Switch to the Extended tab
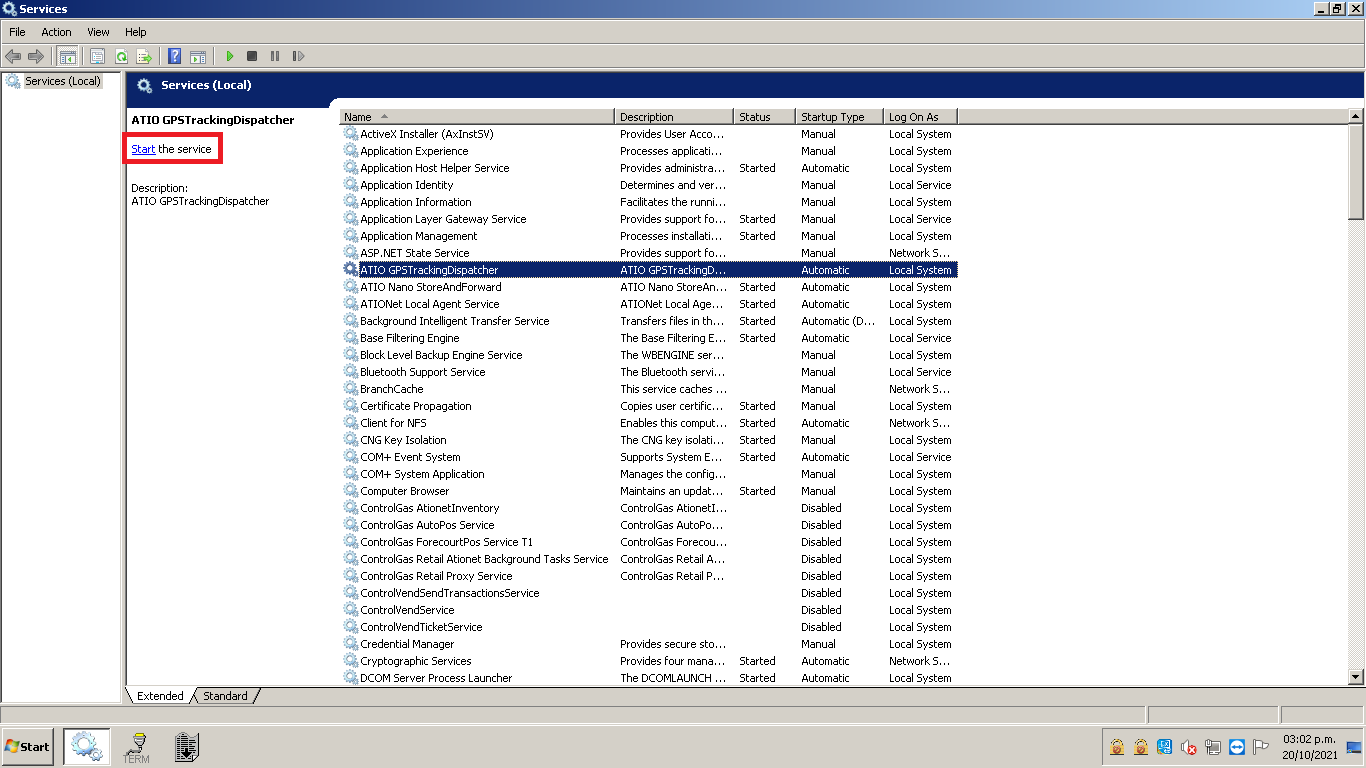 click(x=160, y=696)
